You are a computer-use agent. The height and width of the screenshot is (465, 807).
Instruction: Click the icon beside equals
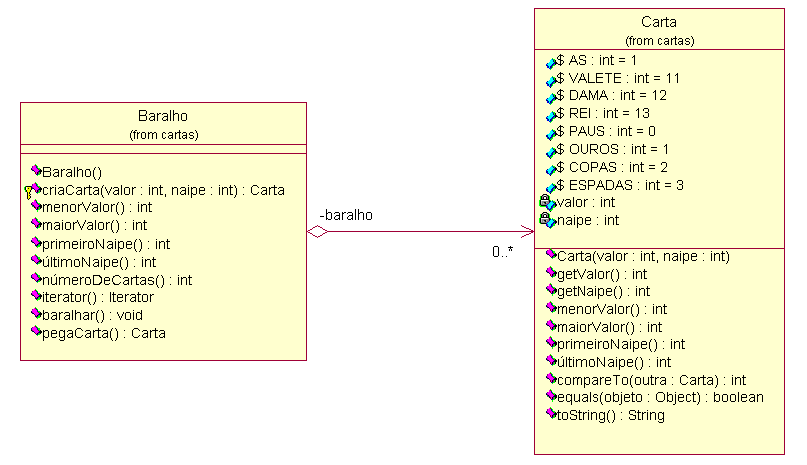coord(551,395)
